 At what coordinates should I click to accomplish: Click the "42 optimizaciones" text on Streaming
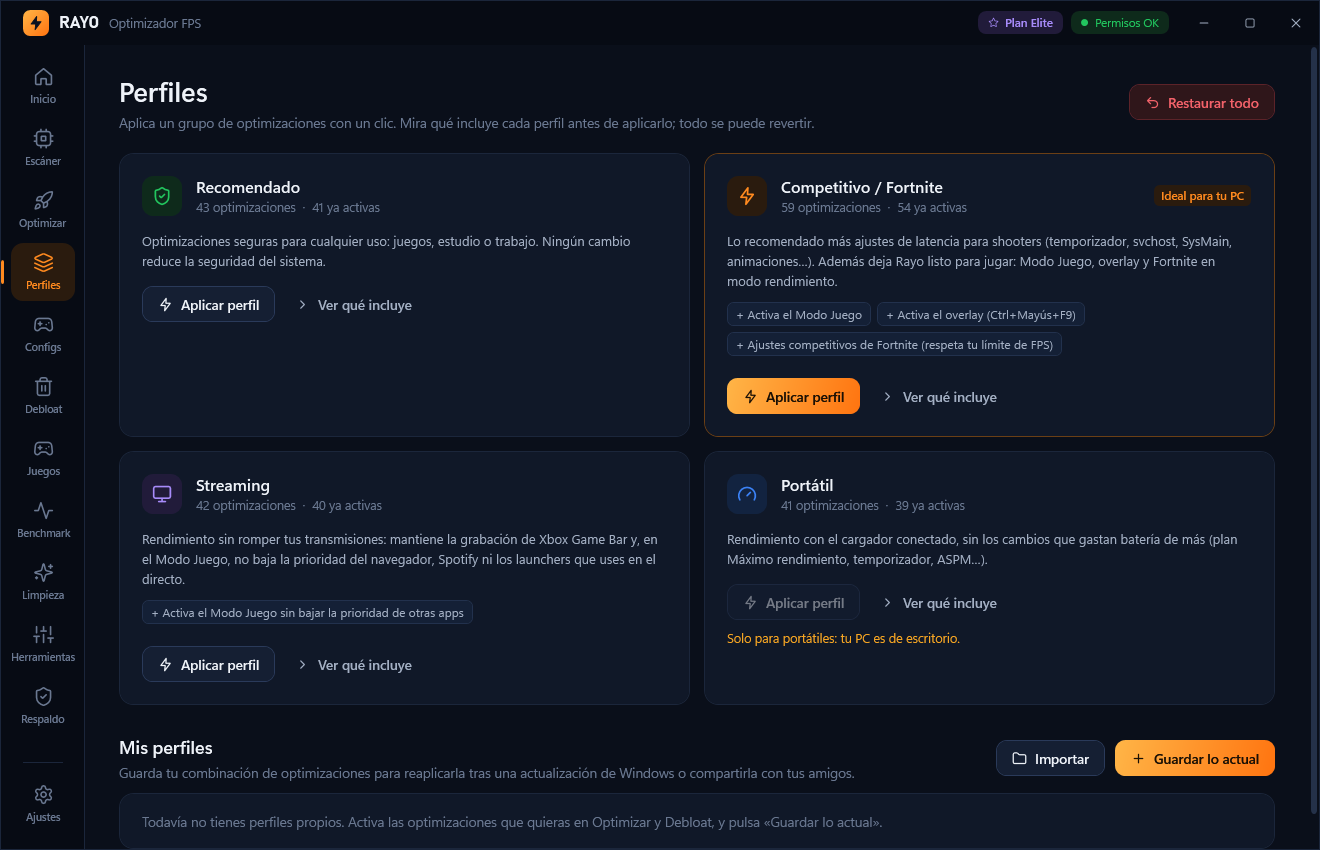pos(246,506)
